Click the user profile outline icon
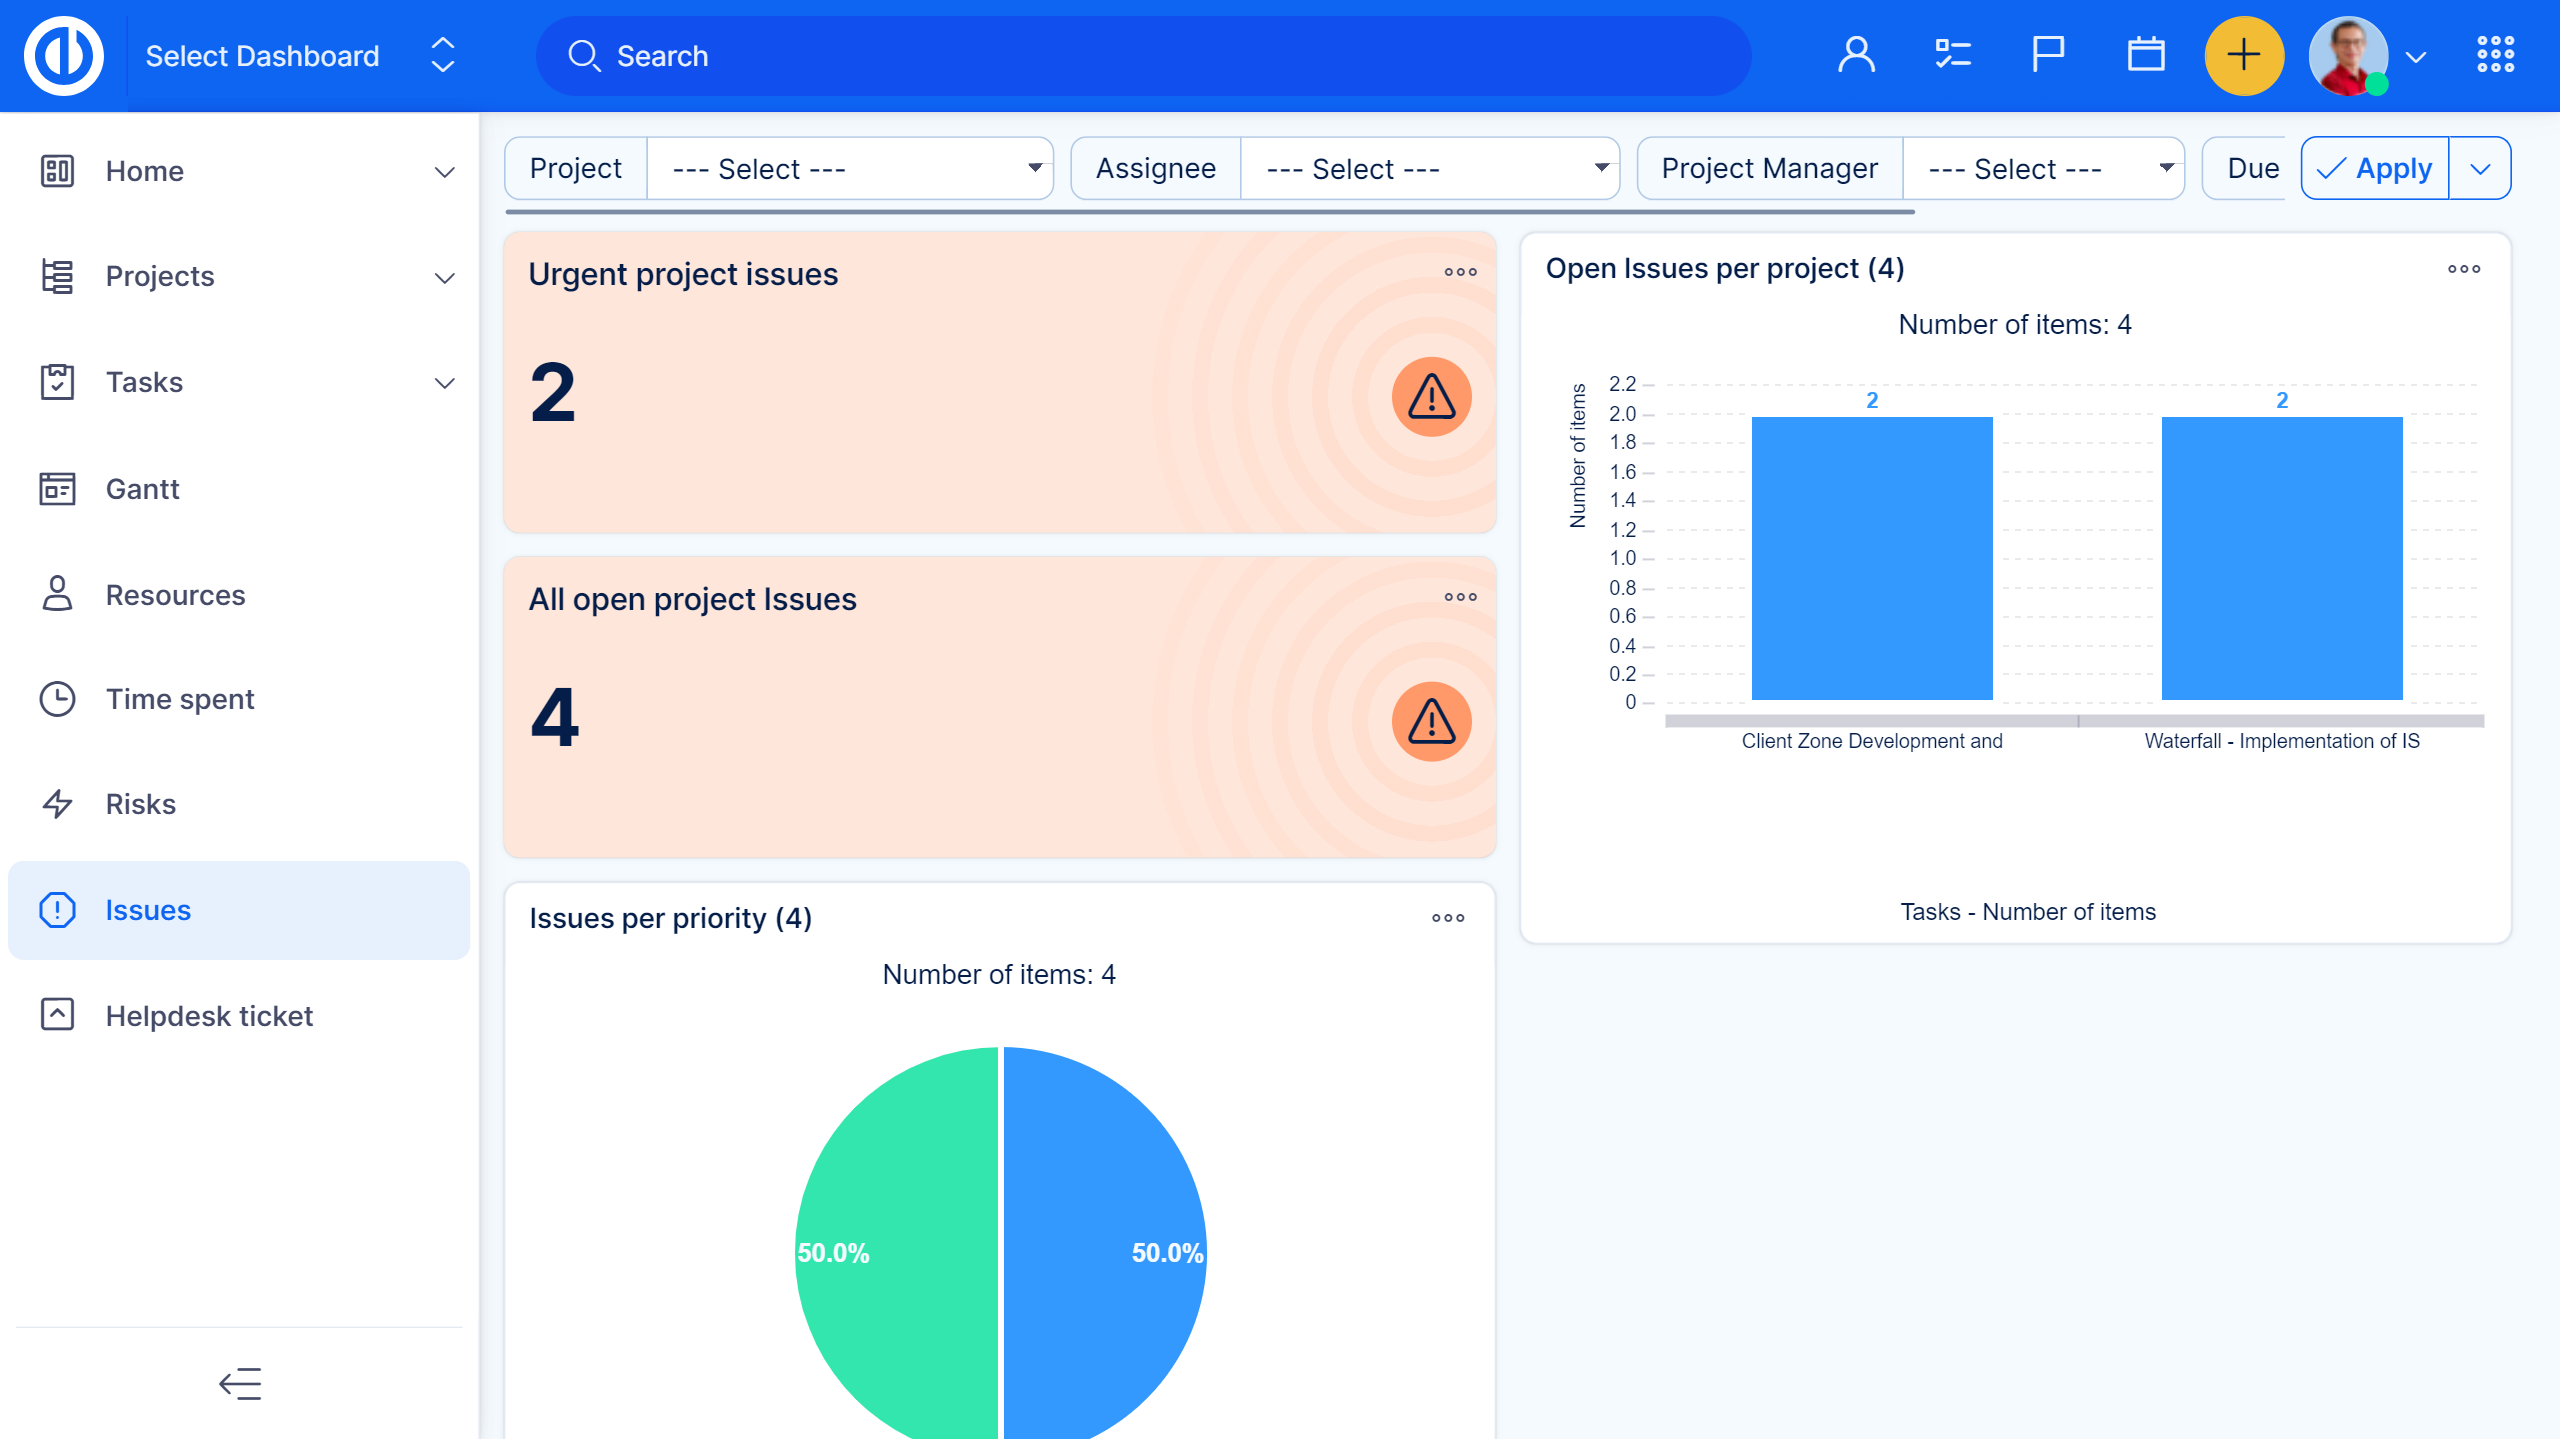This screenshot has width=2560, height=1439. 1856,55
